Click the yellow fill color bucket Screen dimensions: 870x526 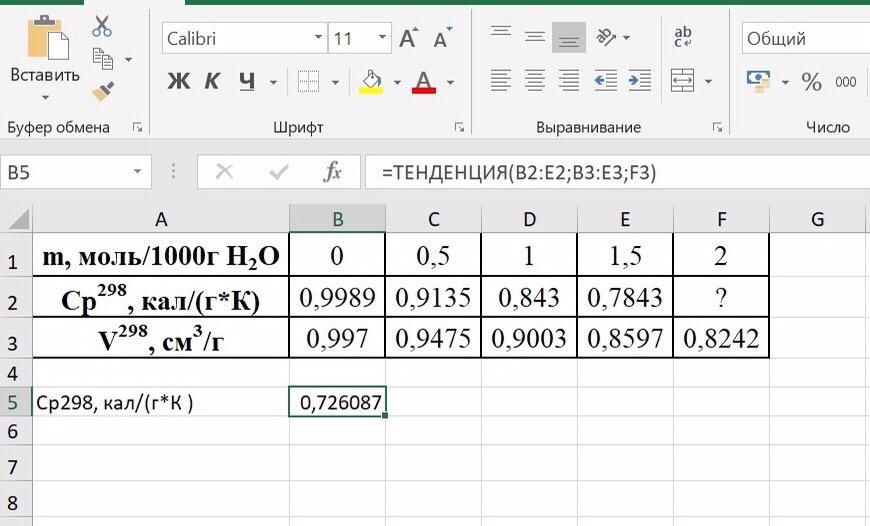point(371,81)
